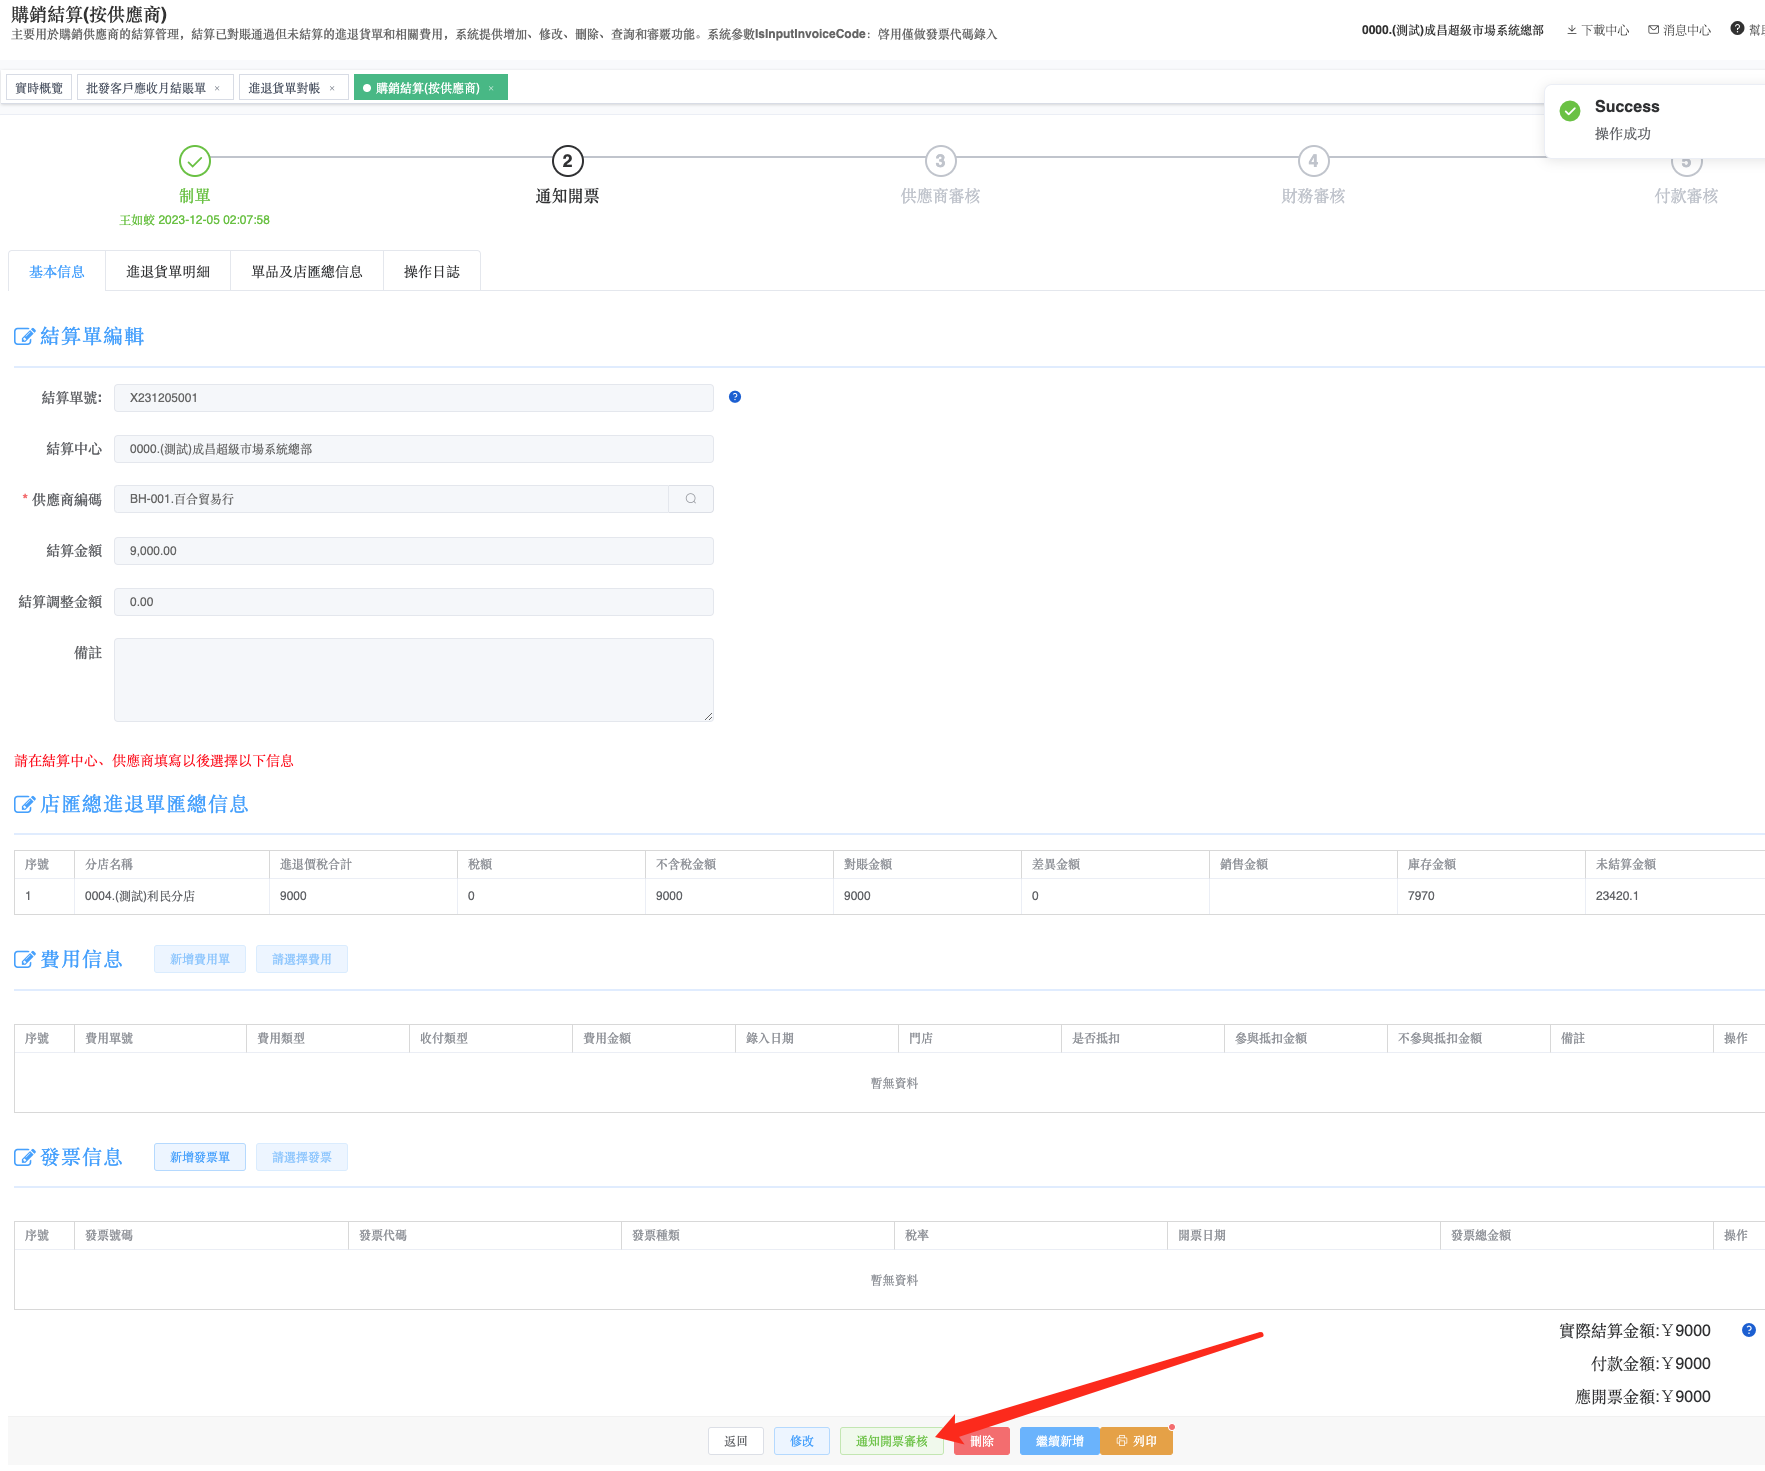Open the 實時概覽 page tab
Image resolution: width=1765 pixels, height=1471 pixels.
point(39,89)
